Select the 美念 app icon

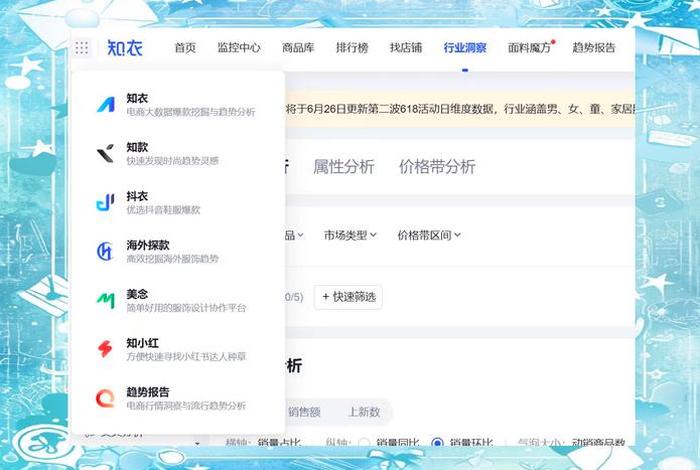coord(106,300)
